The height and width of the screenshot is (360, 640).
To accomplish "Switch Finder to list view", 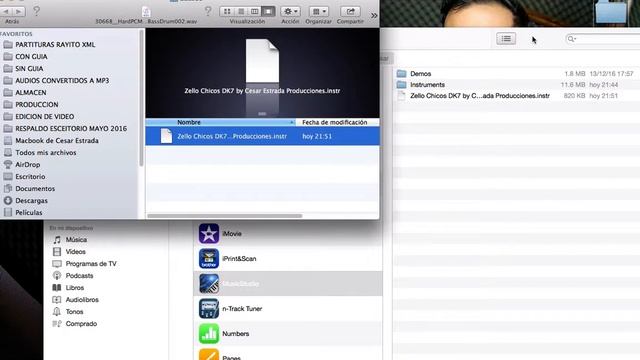I will pyautogui.click(x=241, y=11).
